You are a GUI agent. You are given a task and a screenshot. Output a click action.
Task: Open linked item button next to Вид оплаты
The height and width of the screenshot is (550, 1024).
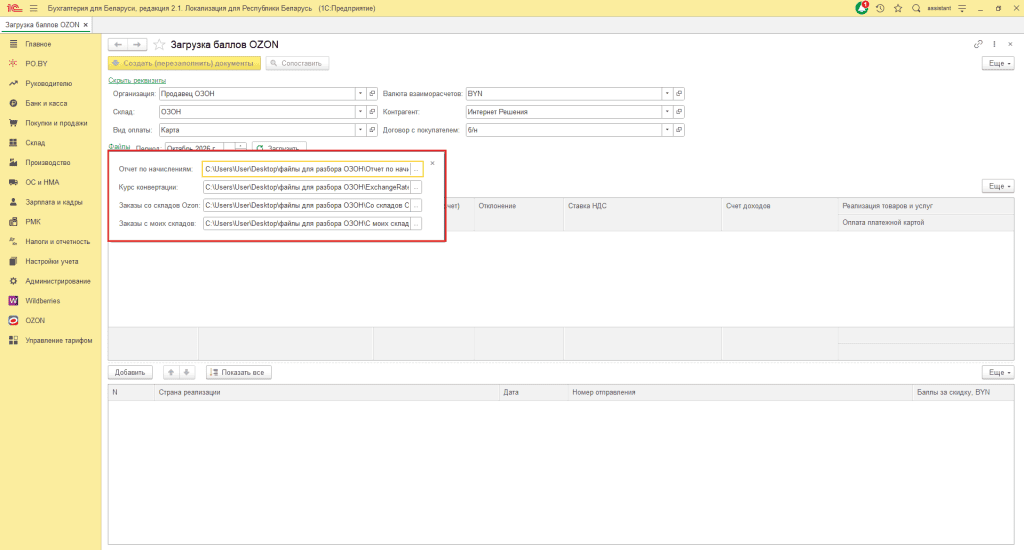(x=372, y=130)
